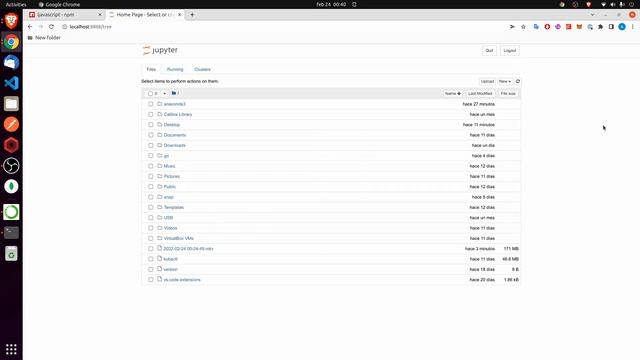Open the Trash from the dock
The height and width of the screenshot is (360, 640).
pyautogui.click(x=11, y=253)
